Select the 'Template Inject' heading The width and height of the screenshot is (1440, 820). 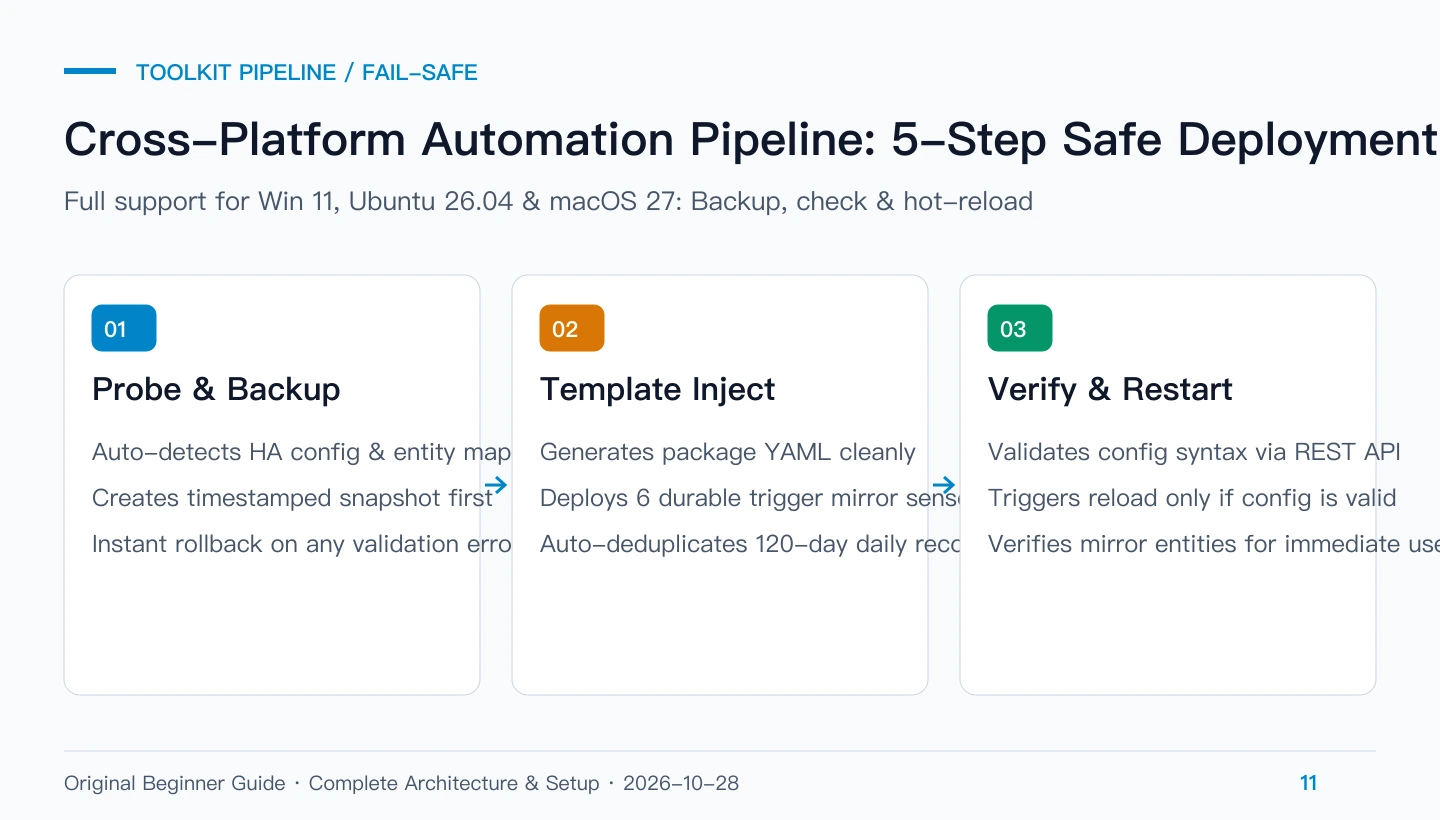click(657, 389)
